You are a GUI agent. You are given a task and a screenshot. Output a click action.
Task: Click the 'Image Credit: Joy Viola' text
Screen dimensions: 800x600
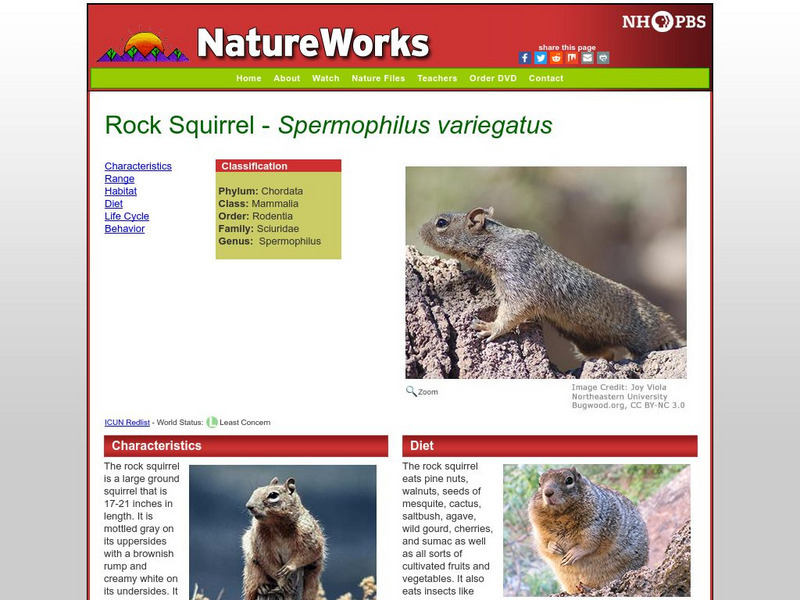619,387
